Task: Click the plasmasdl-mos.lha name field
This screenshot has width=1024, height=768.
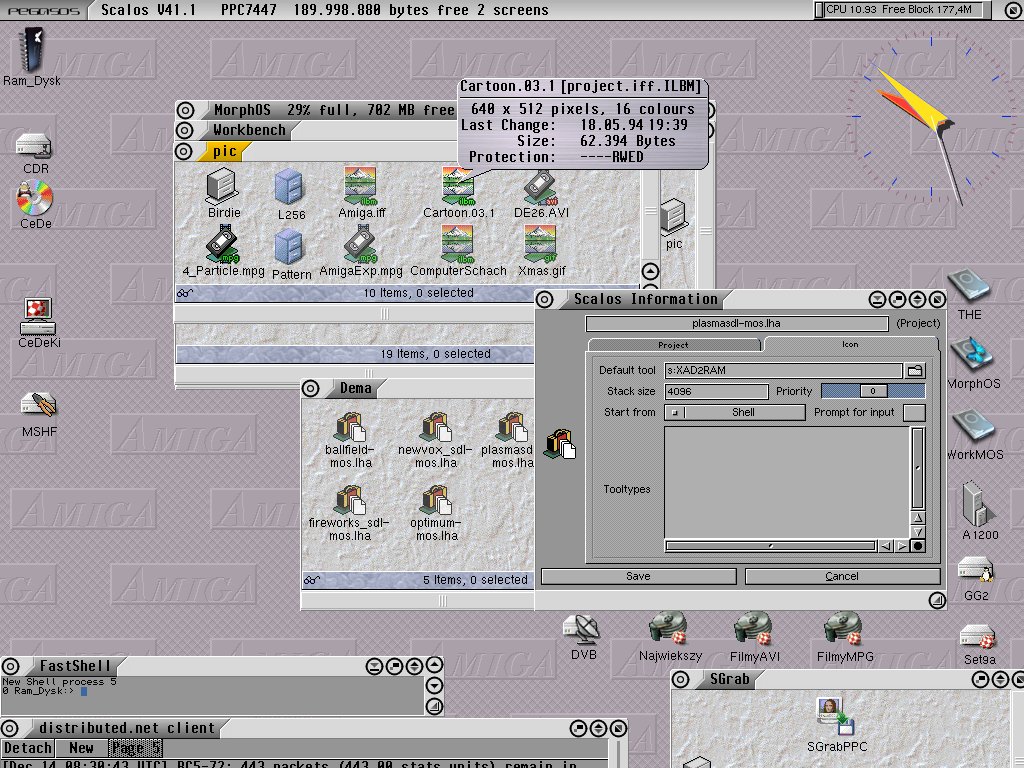Action: [x=737, y=323]
